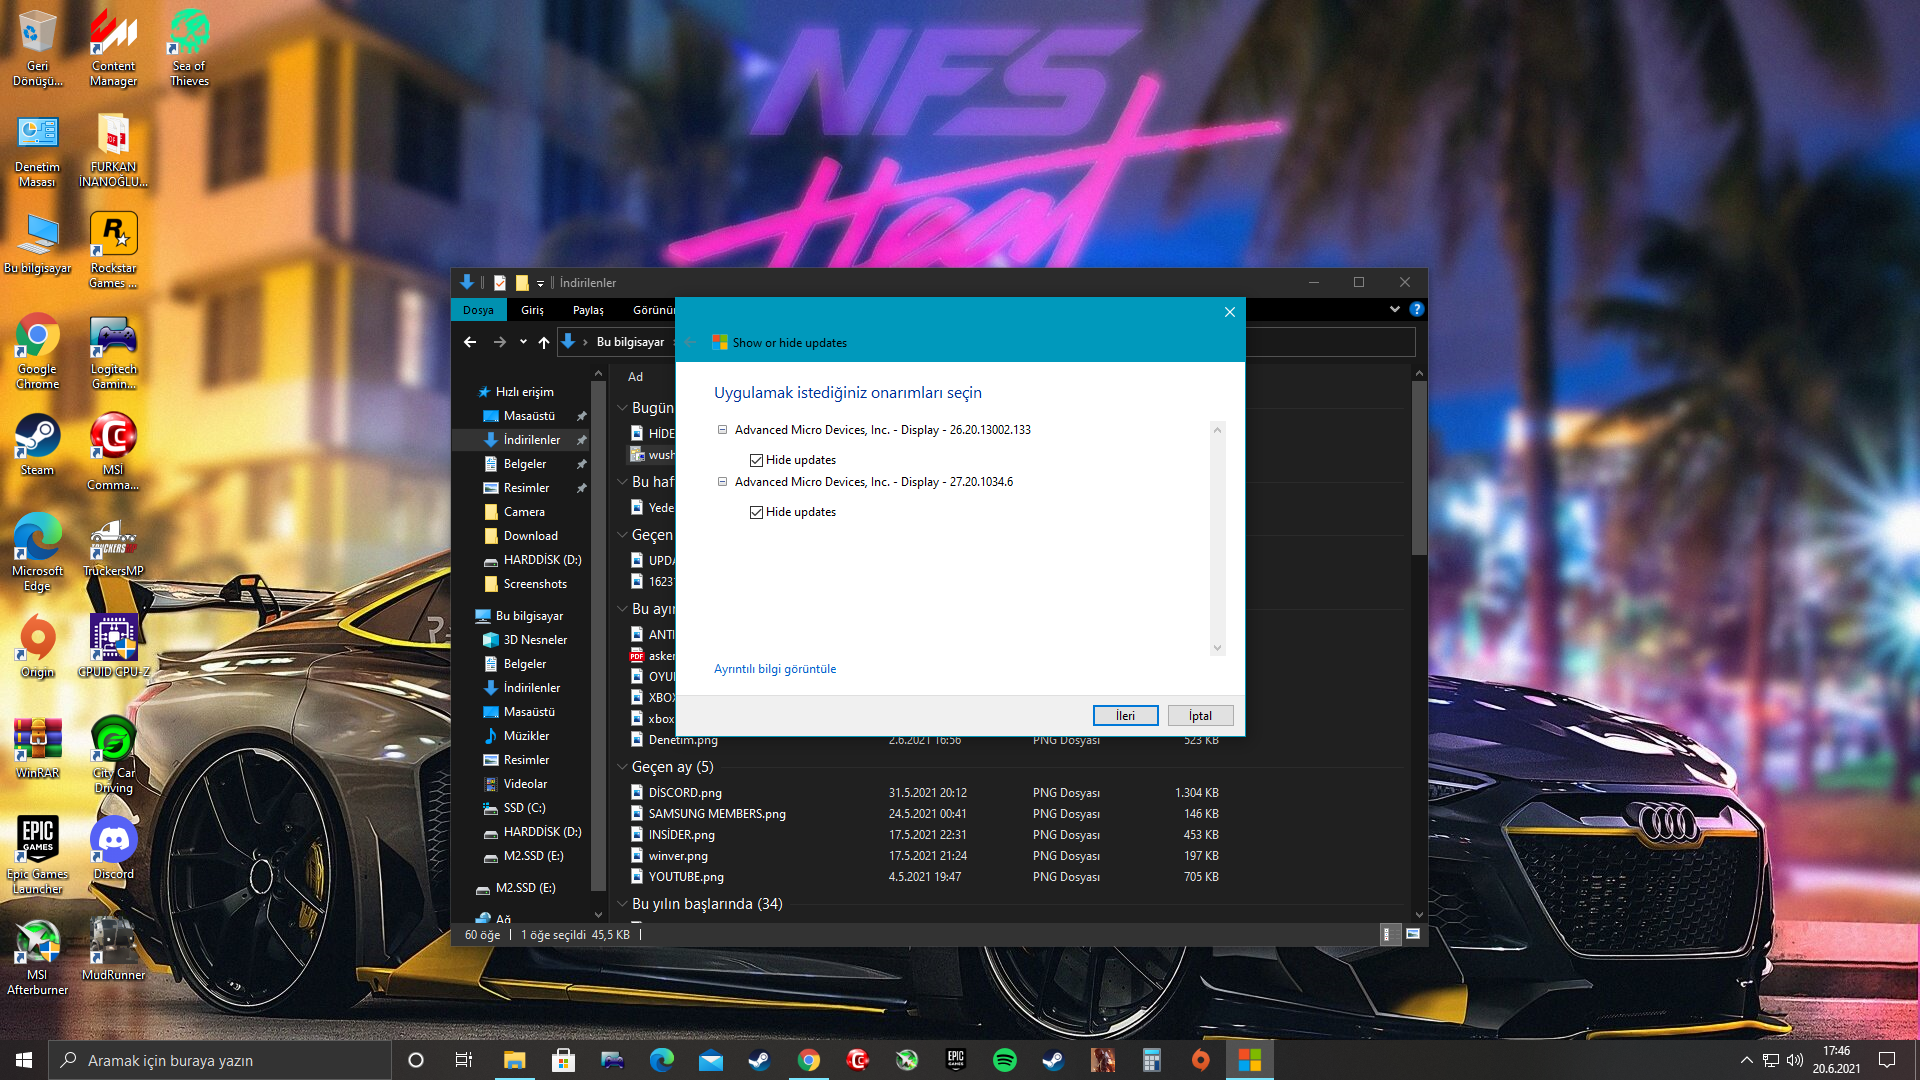Open Google Chrome from the taskbar
The width and height of the screenshot is (1920, 1080).
pyautogui.click(x=808, y=1060)
